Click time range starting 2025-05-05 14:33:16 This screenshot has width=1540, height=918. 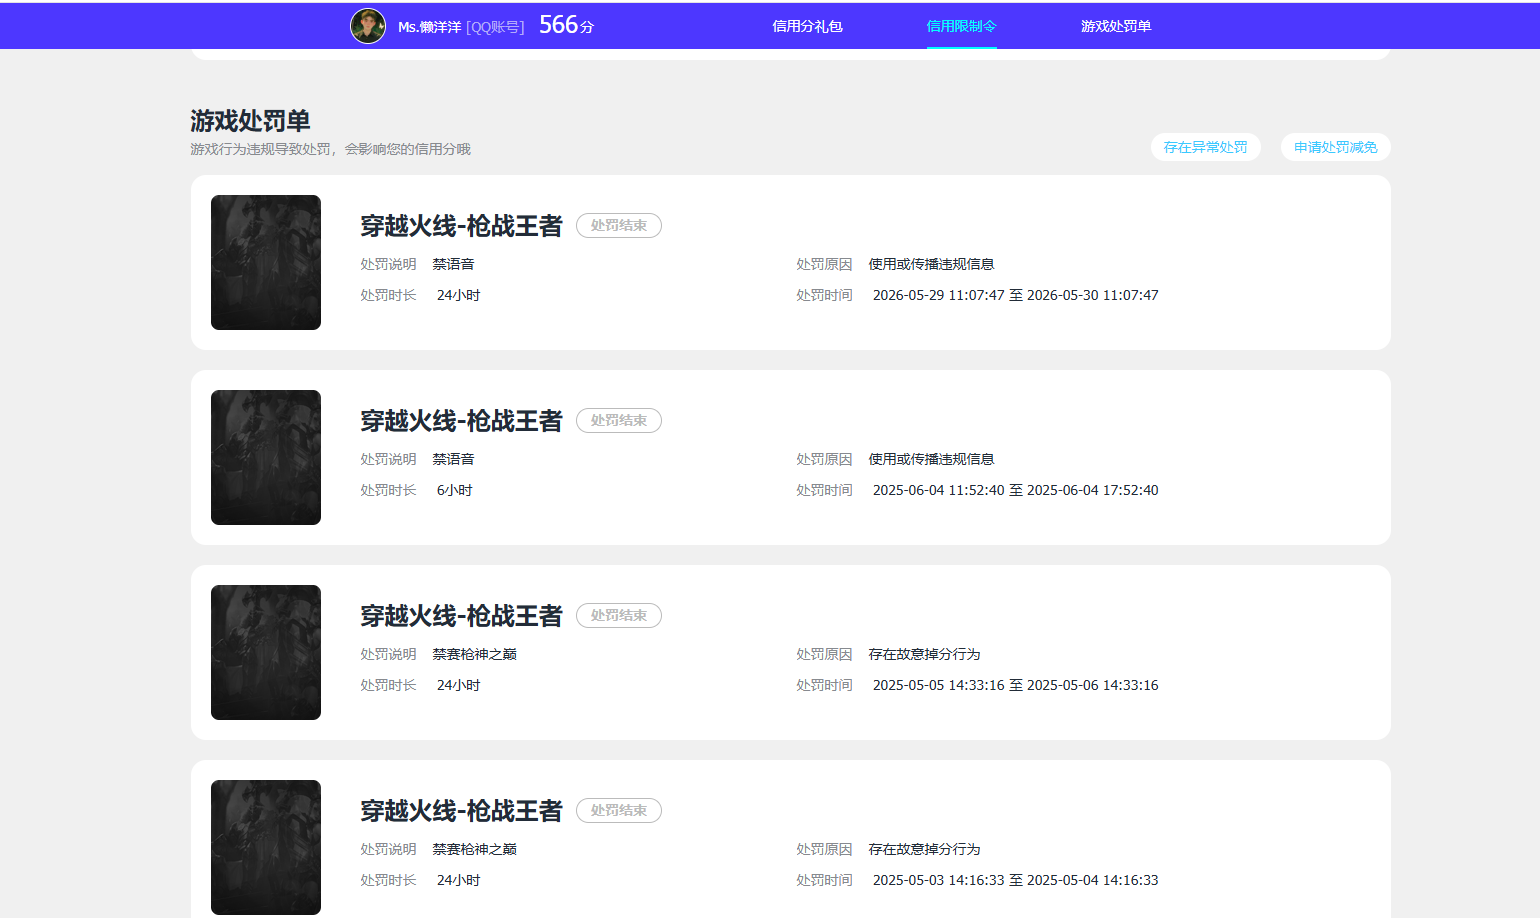(x=1015, y=685)
